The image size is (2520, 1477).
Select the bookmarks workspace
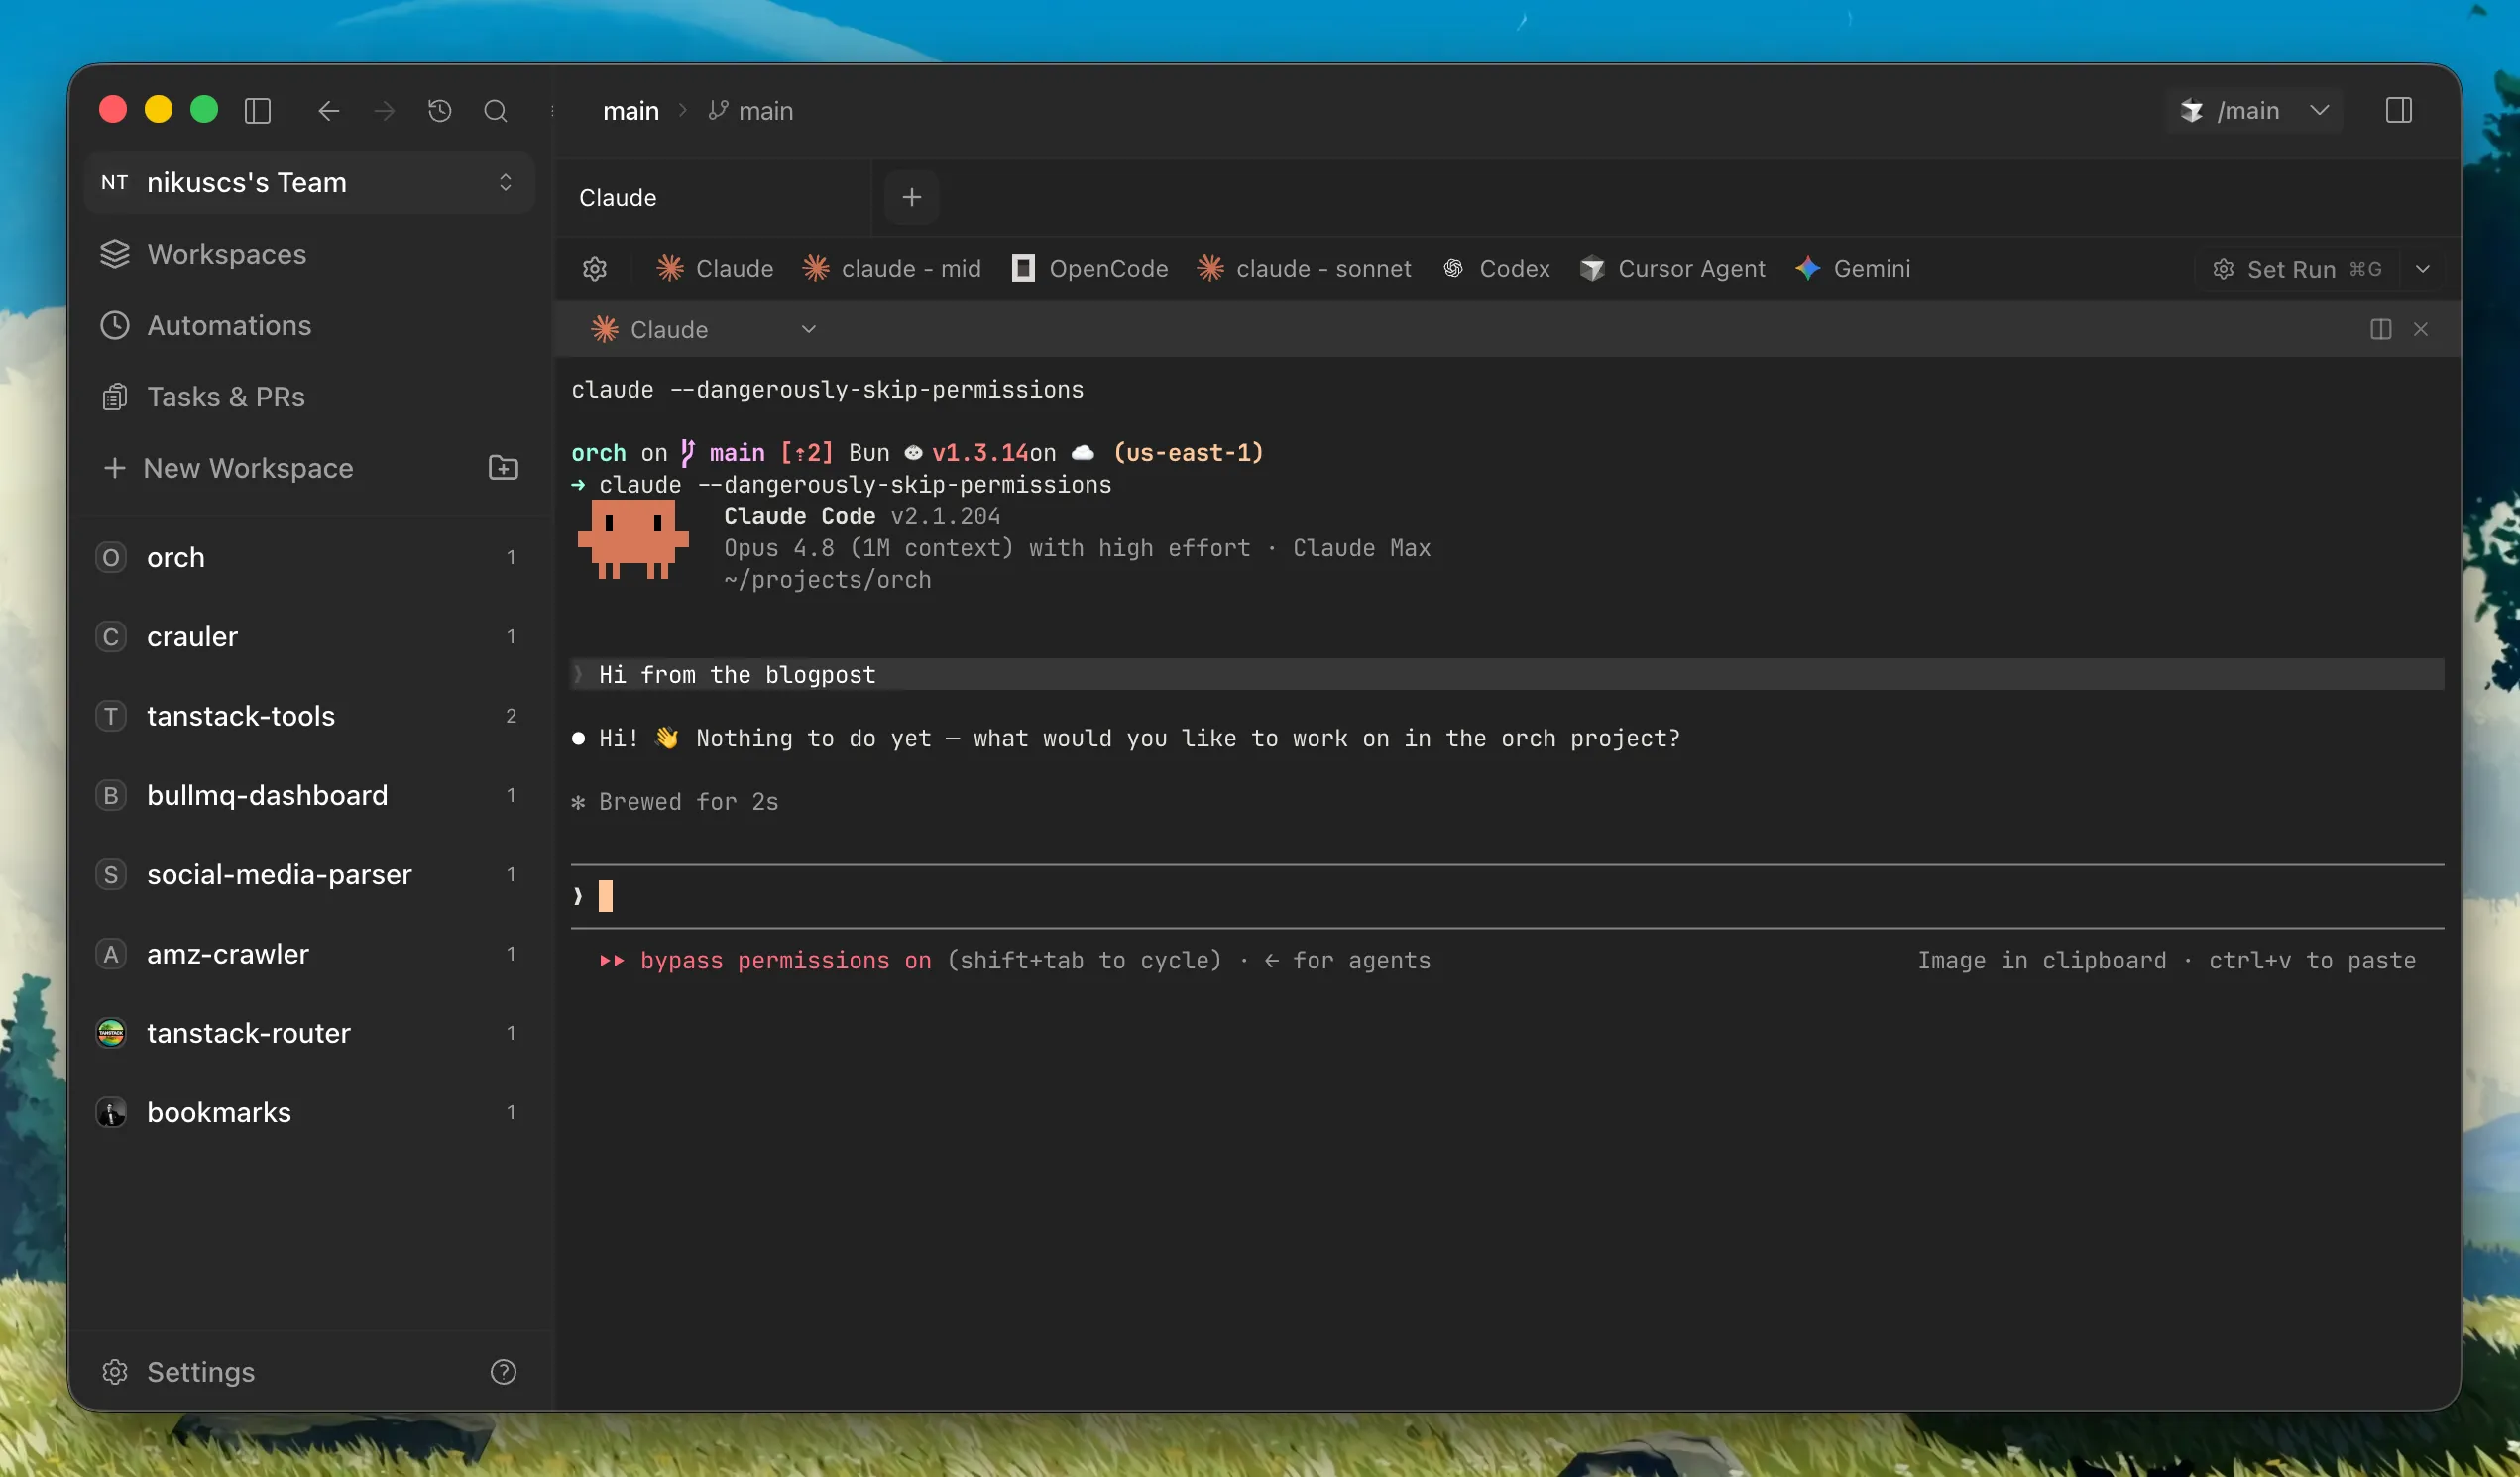click(x=309, y=1112)
